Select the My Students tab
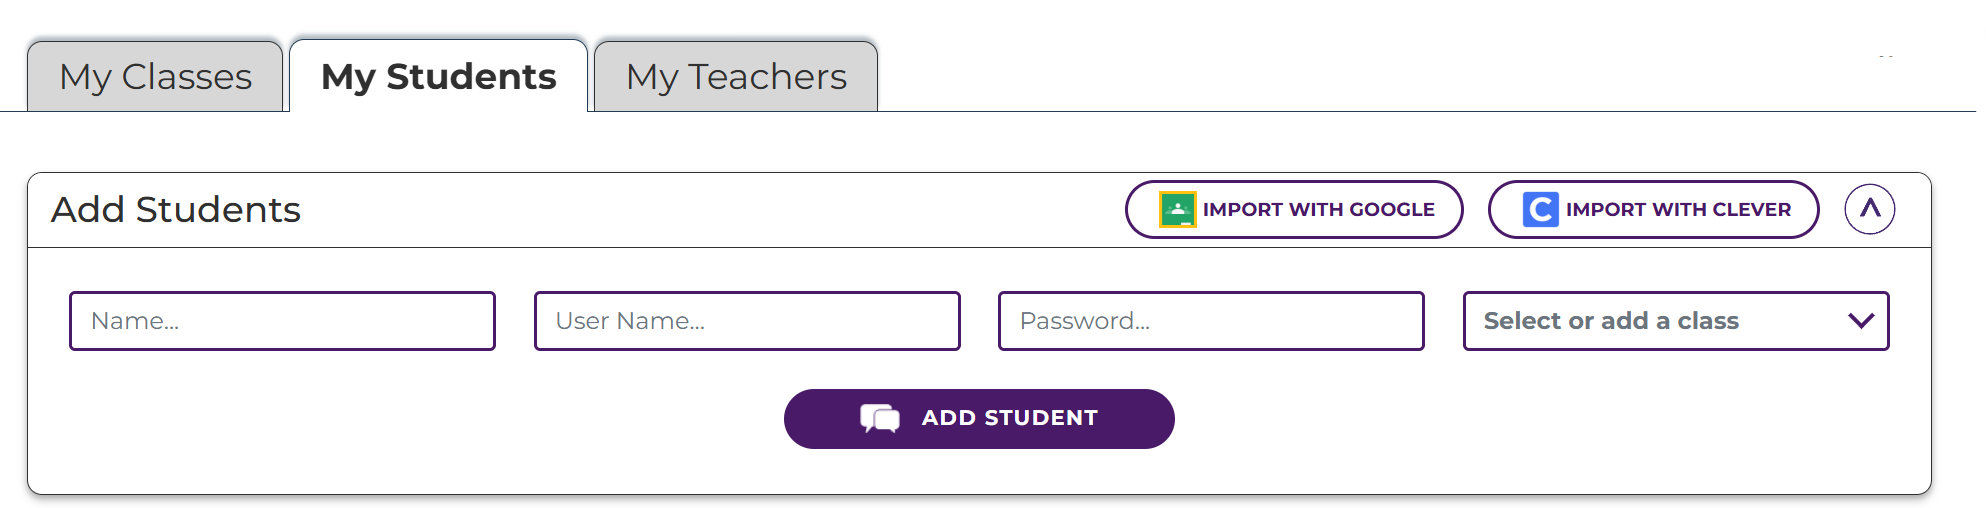This screenshot has width=1986, height=508. 438,77
